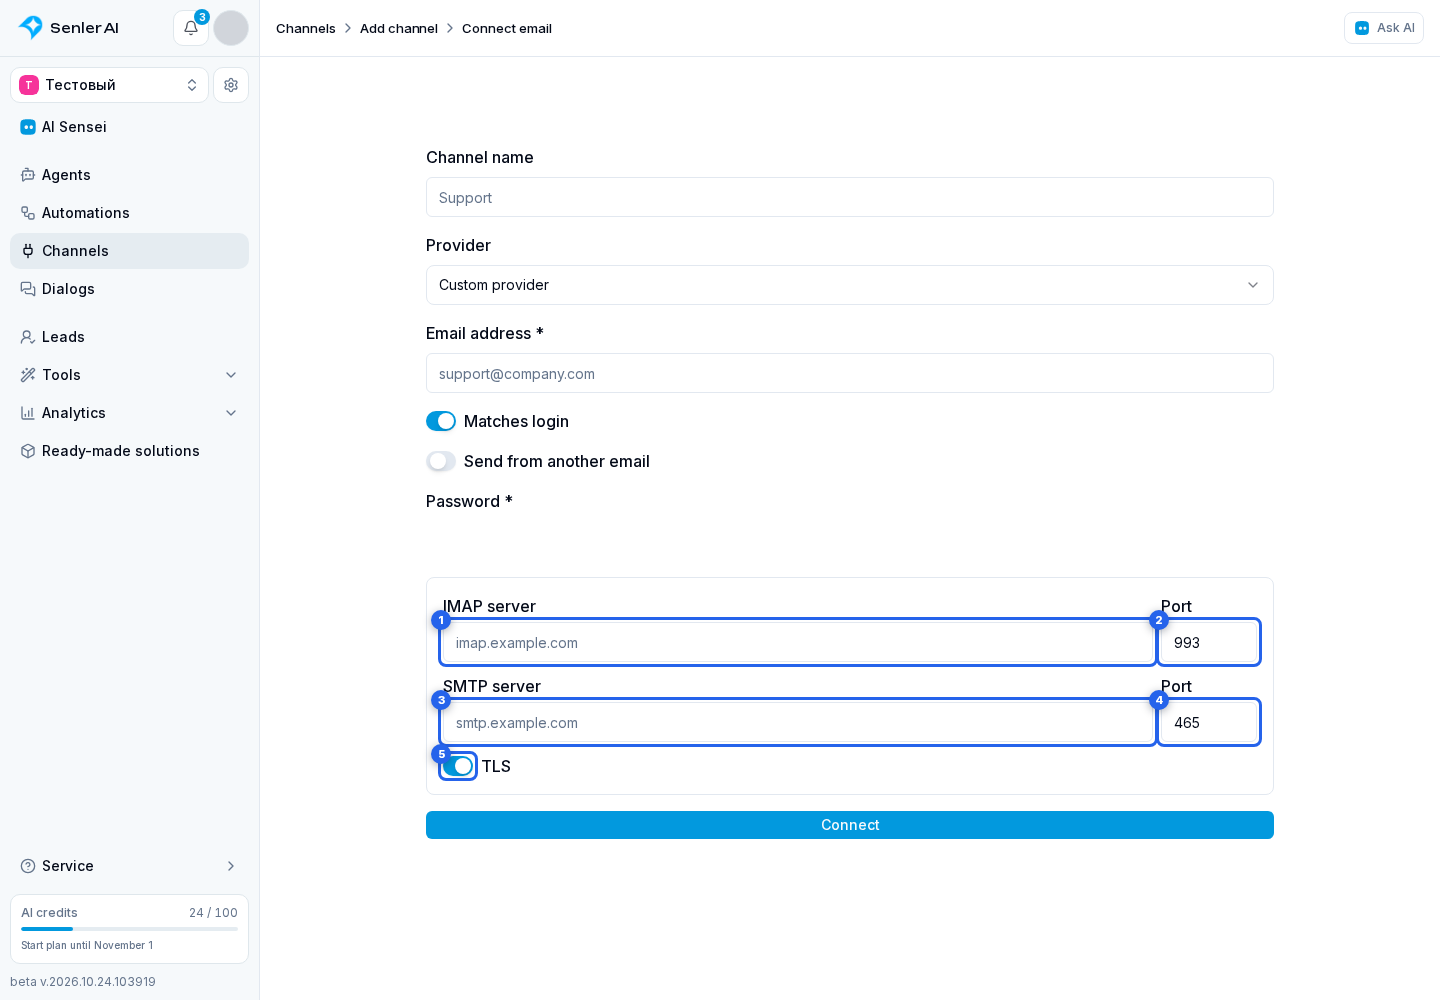Disable the Matches login toggle
The width and height of the screenshot is (1440, 1000).
[x=441, y=421]
